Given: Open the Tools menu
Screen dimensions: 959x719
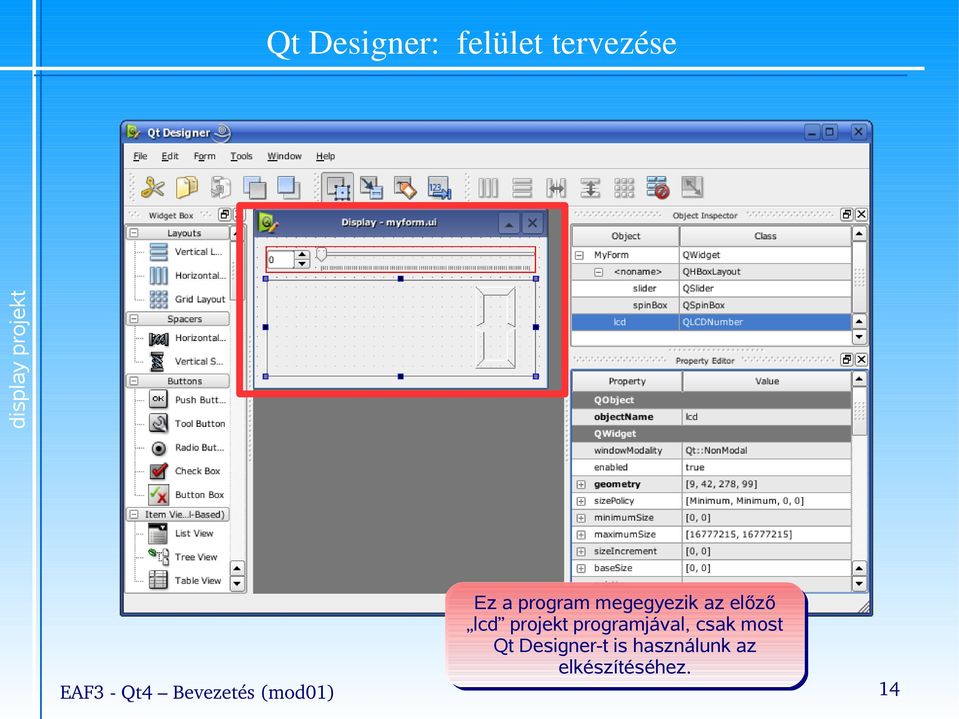Looking at the screenshot, I should [241, 156].
